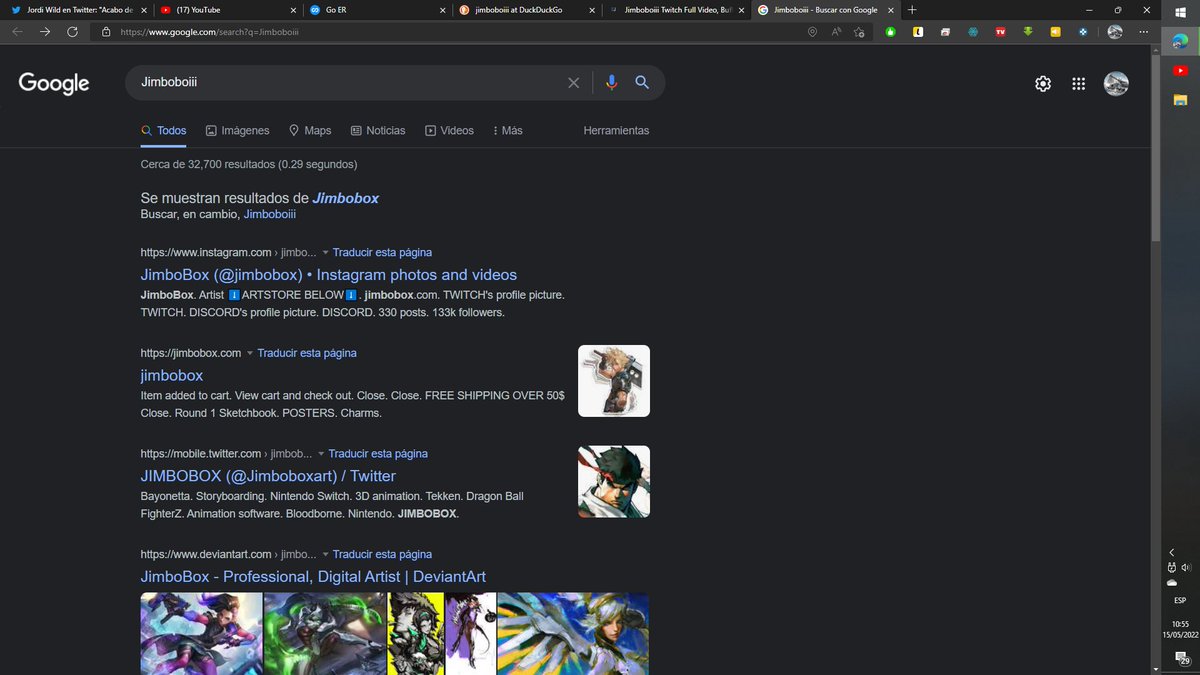
Task: Open Google settings gear
Action: coord(1043,84)
